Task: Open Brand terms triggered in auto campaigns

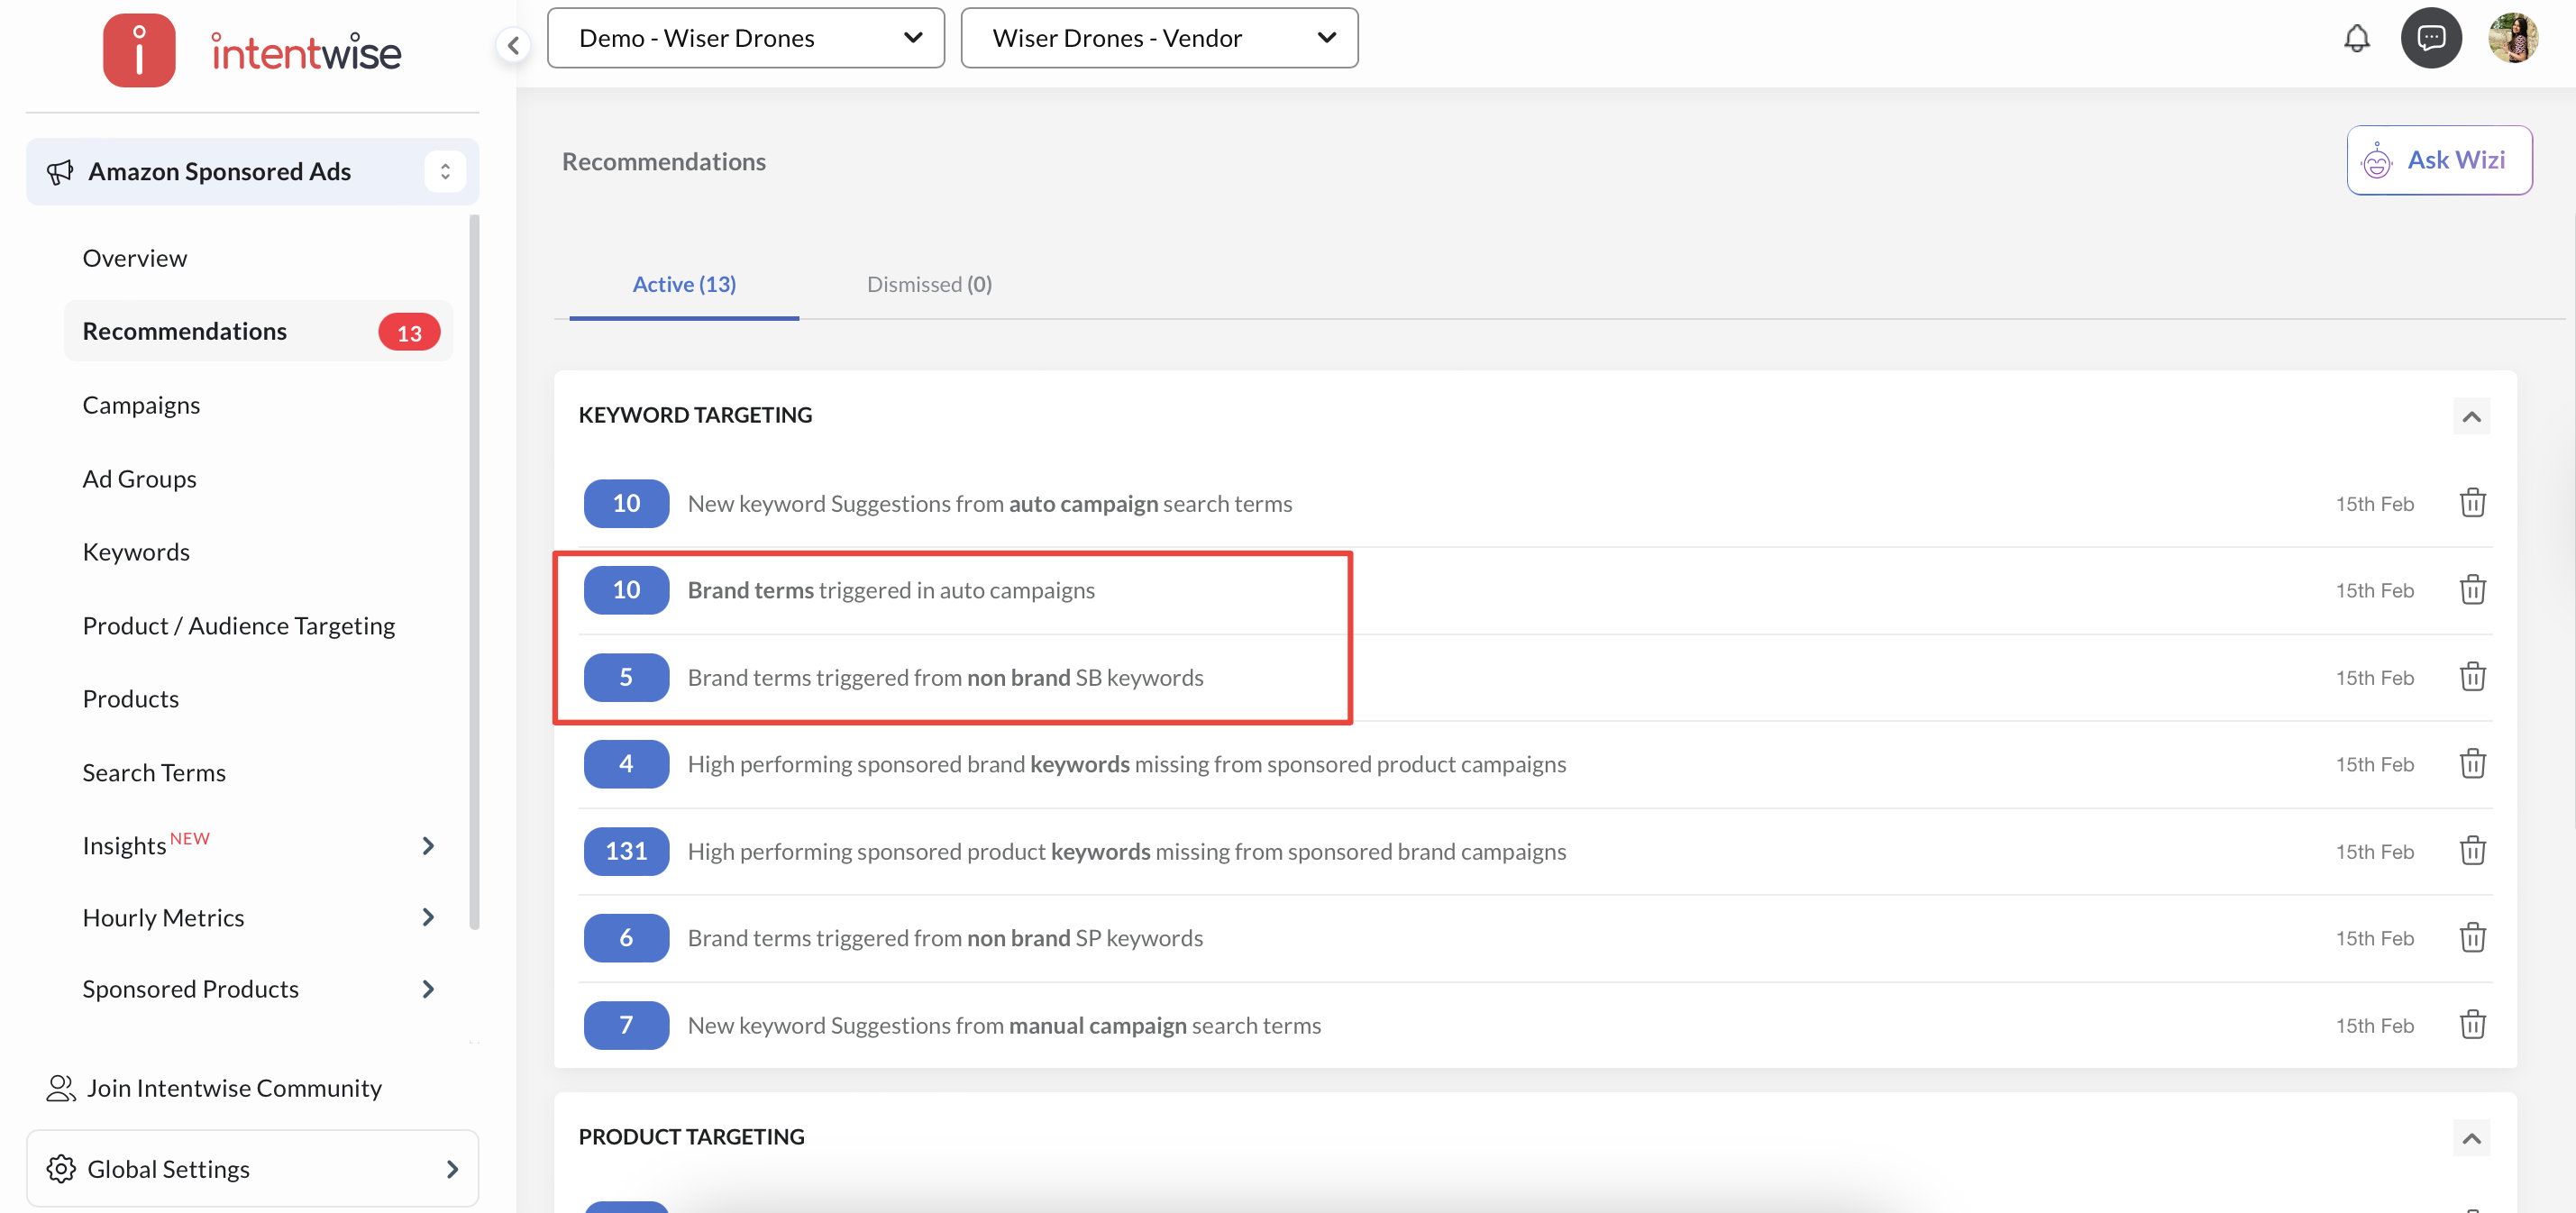Action: pos(890,590)
